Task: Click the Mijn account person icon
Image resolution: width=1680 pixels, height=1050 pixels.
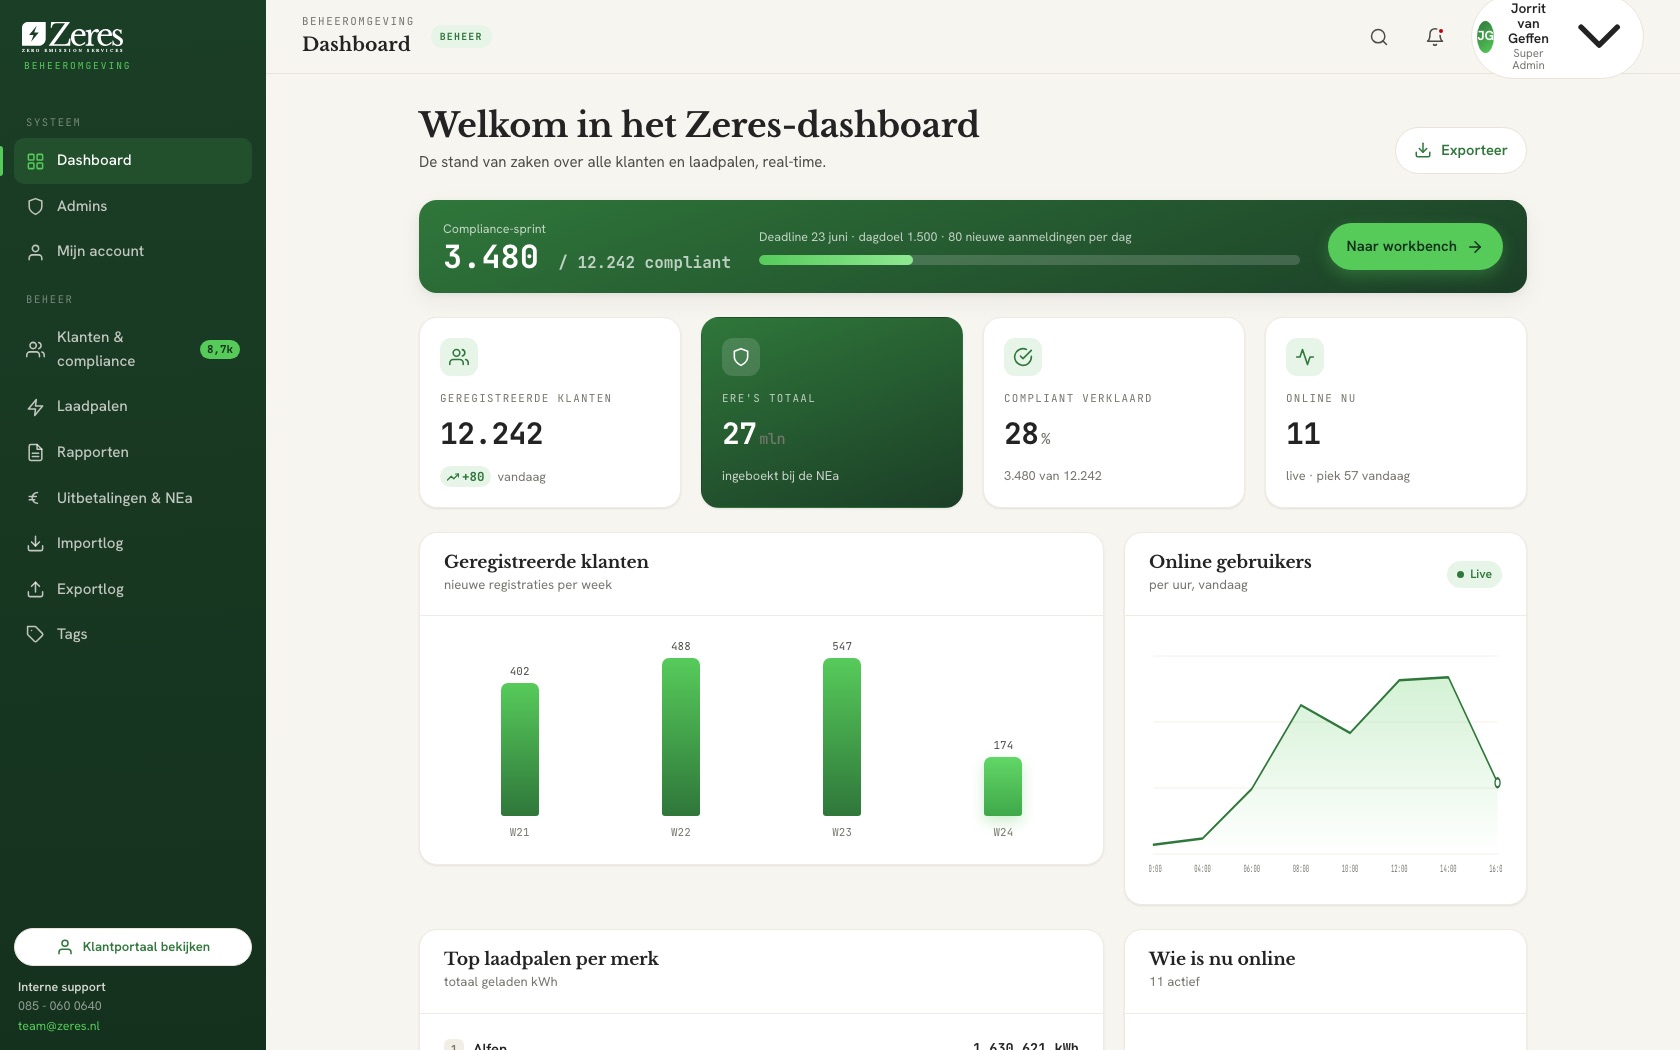Action: tap(36, 252)
